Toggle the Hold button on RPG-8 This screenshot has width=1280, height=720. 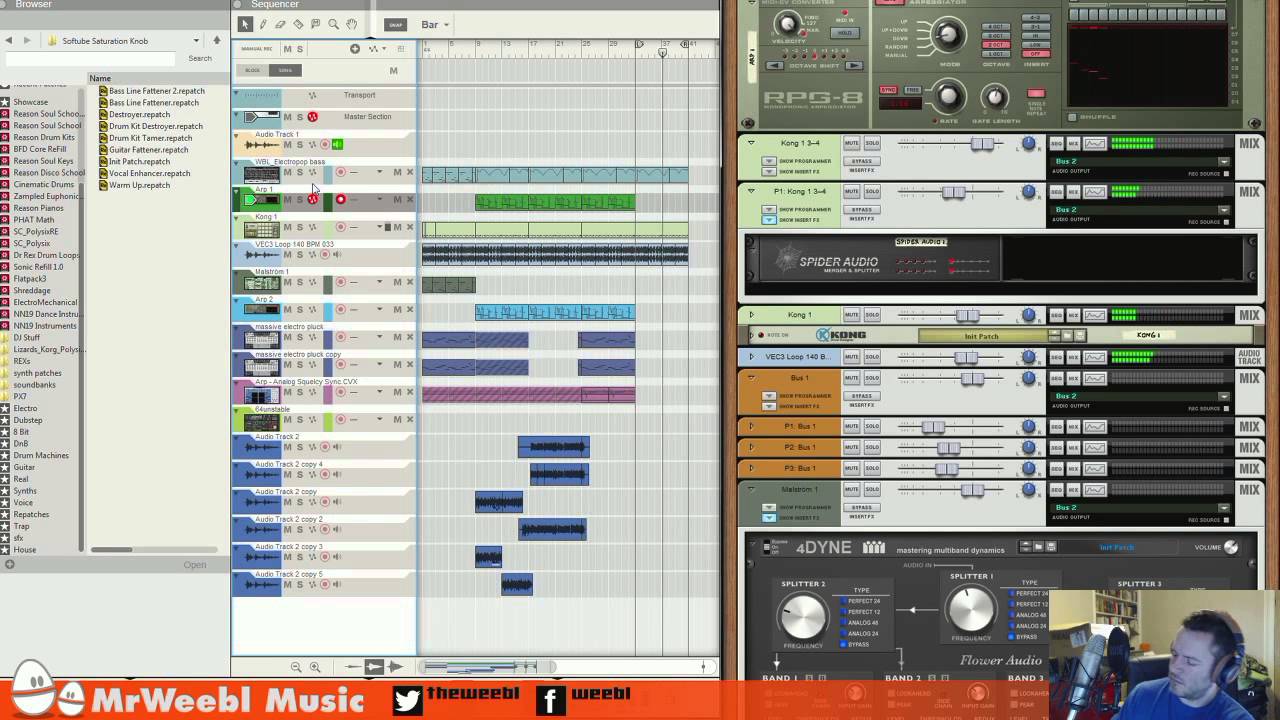pyautogui.click(x=845, y=33)
